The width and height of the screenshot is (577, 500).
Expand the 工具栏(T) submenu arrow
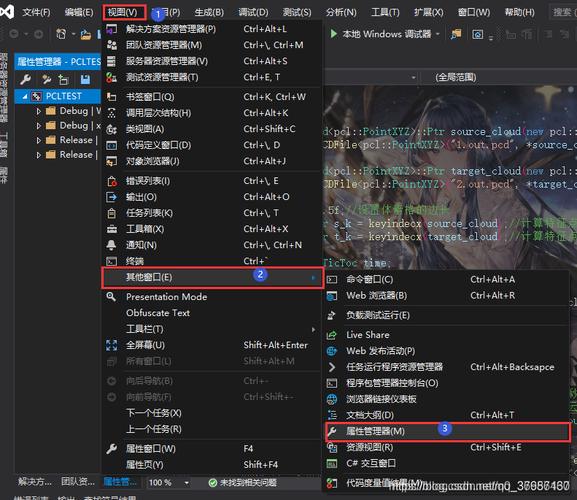314,329
